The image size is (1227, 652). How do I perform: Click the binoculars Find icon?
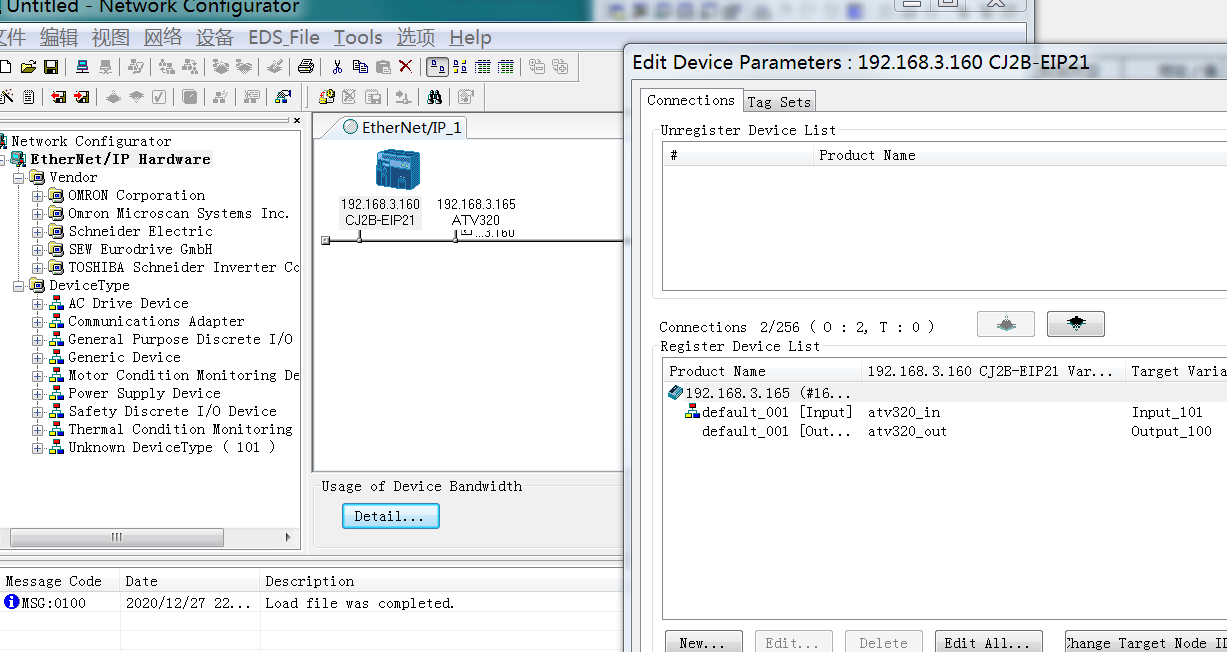point(434,97)
